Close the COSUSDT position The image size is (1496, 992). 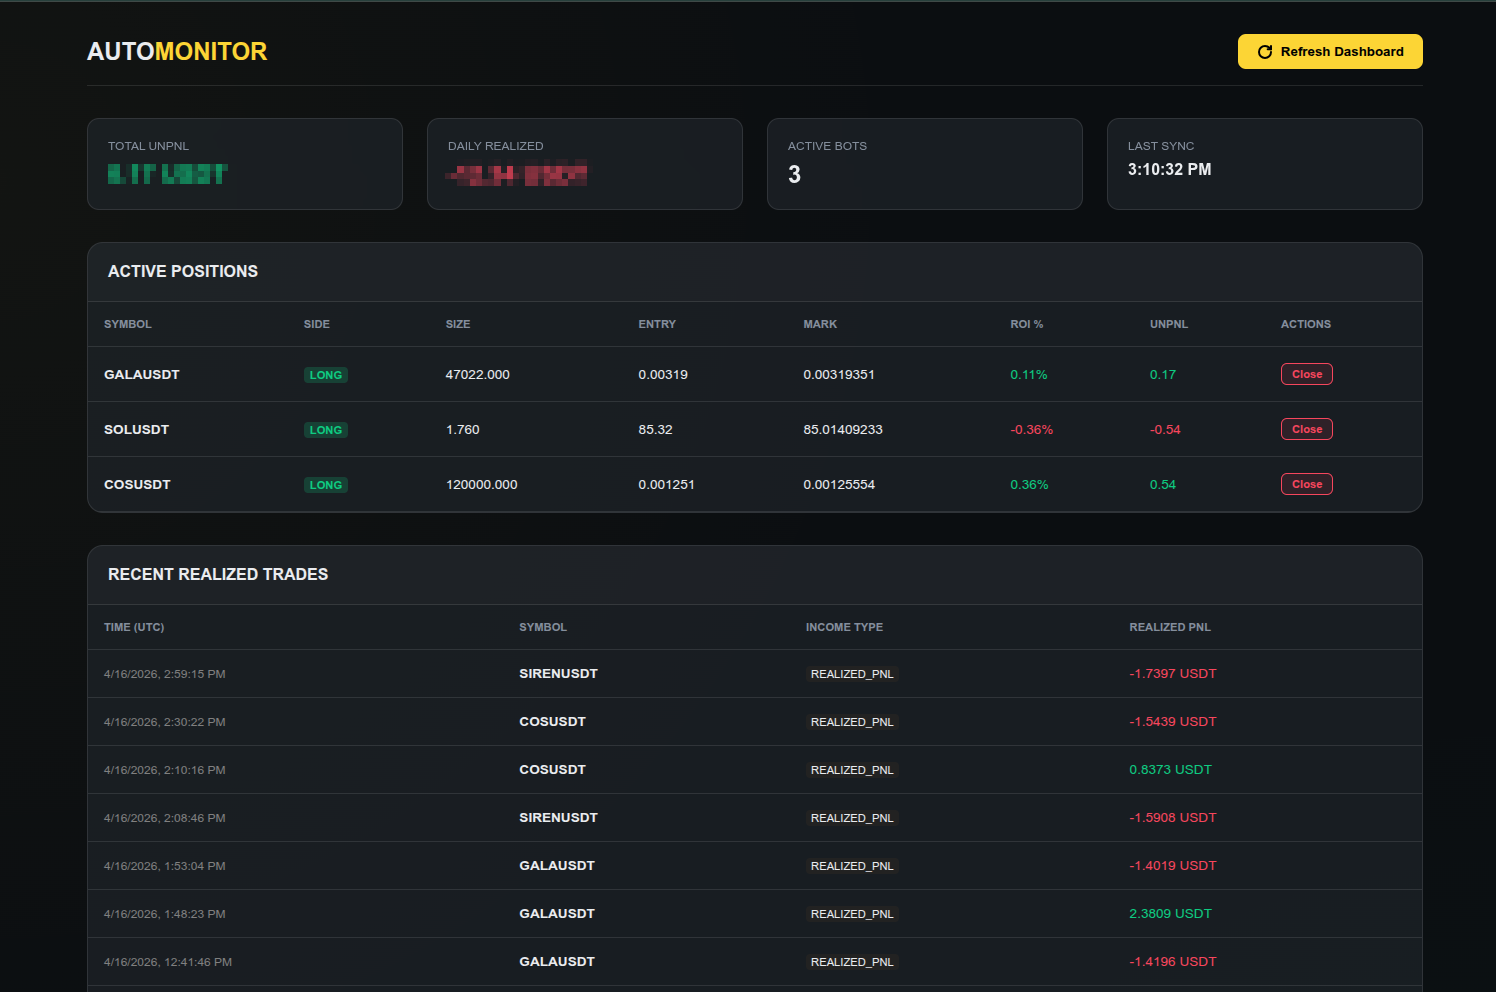pyautogui.click(x=1307, y=483)
